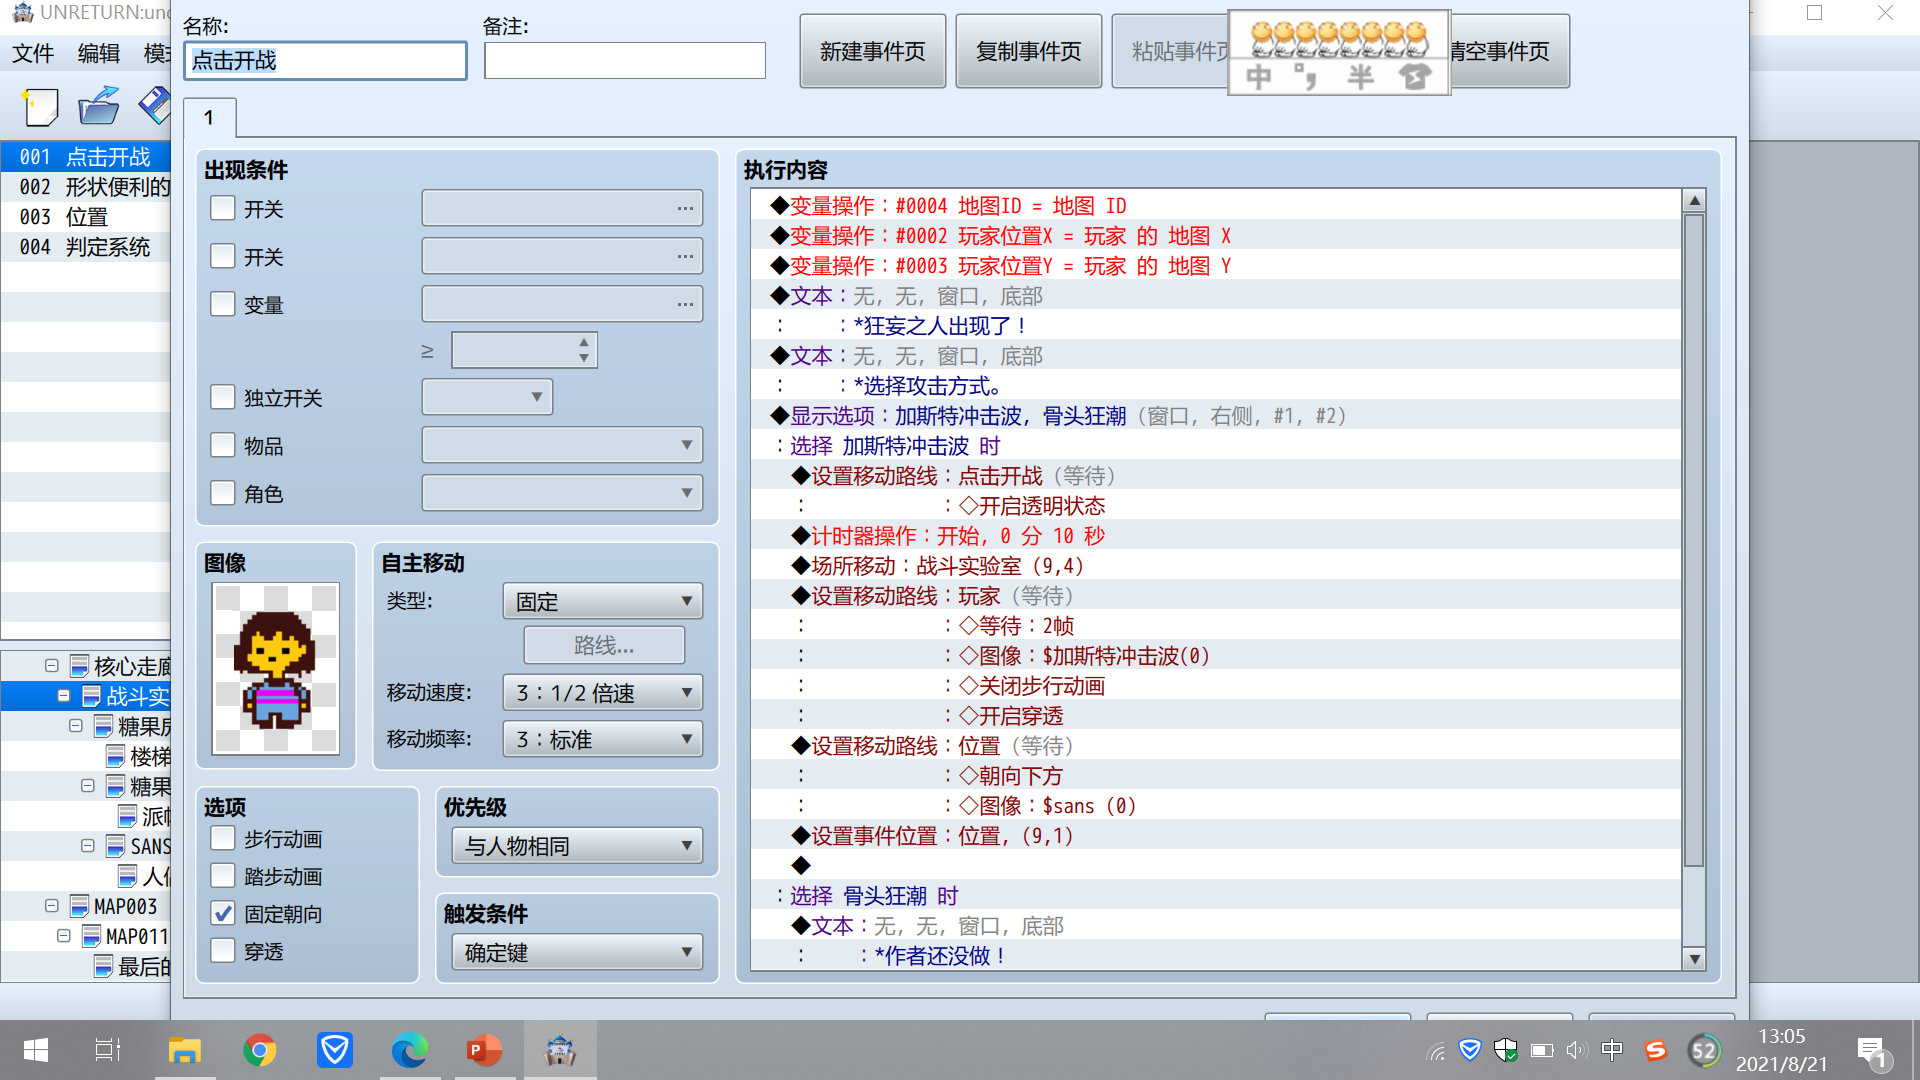Toggle the 步行动画 option checkbox
This screenshot has width=1920, height=1080.
[223, 838]
